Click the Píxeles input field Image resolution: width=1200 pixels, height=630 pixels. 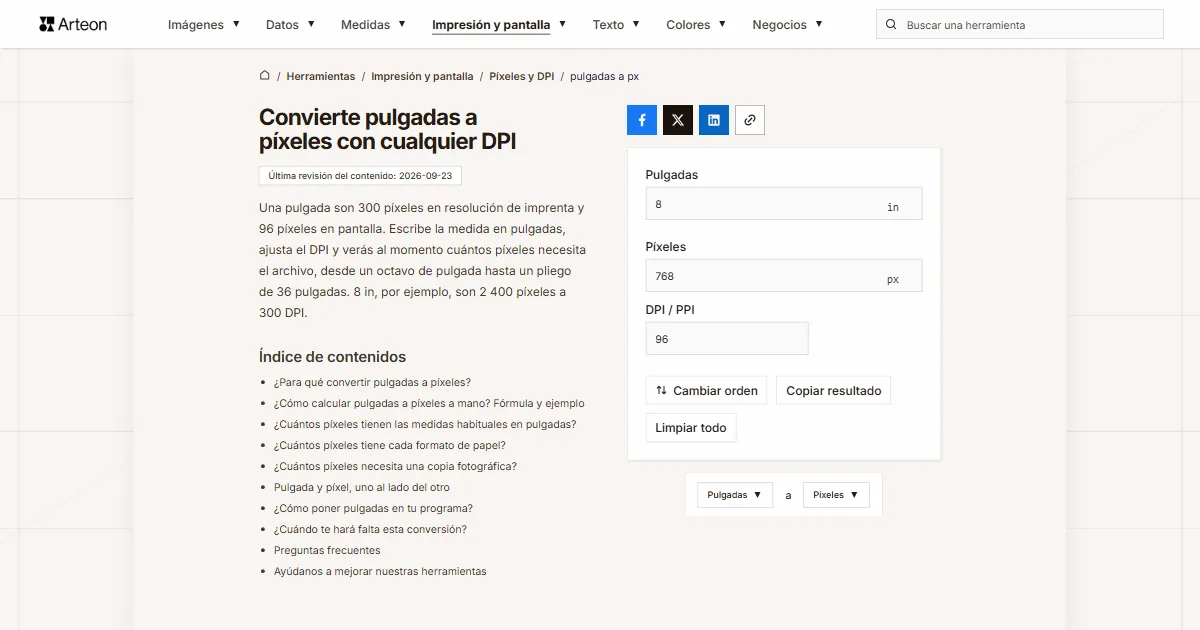(784, 276)
